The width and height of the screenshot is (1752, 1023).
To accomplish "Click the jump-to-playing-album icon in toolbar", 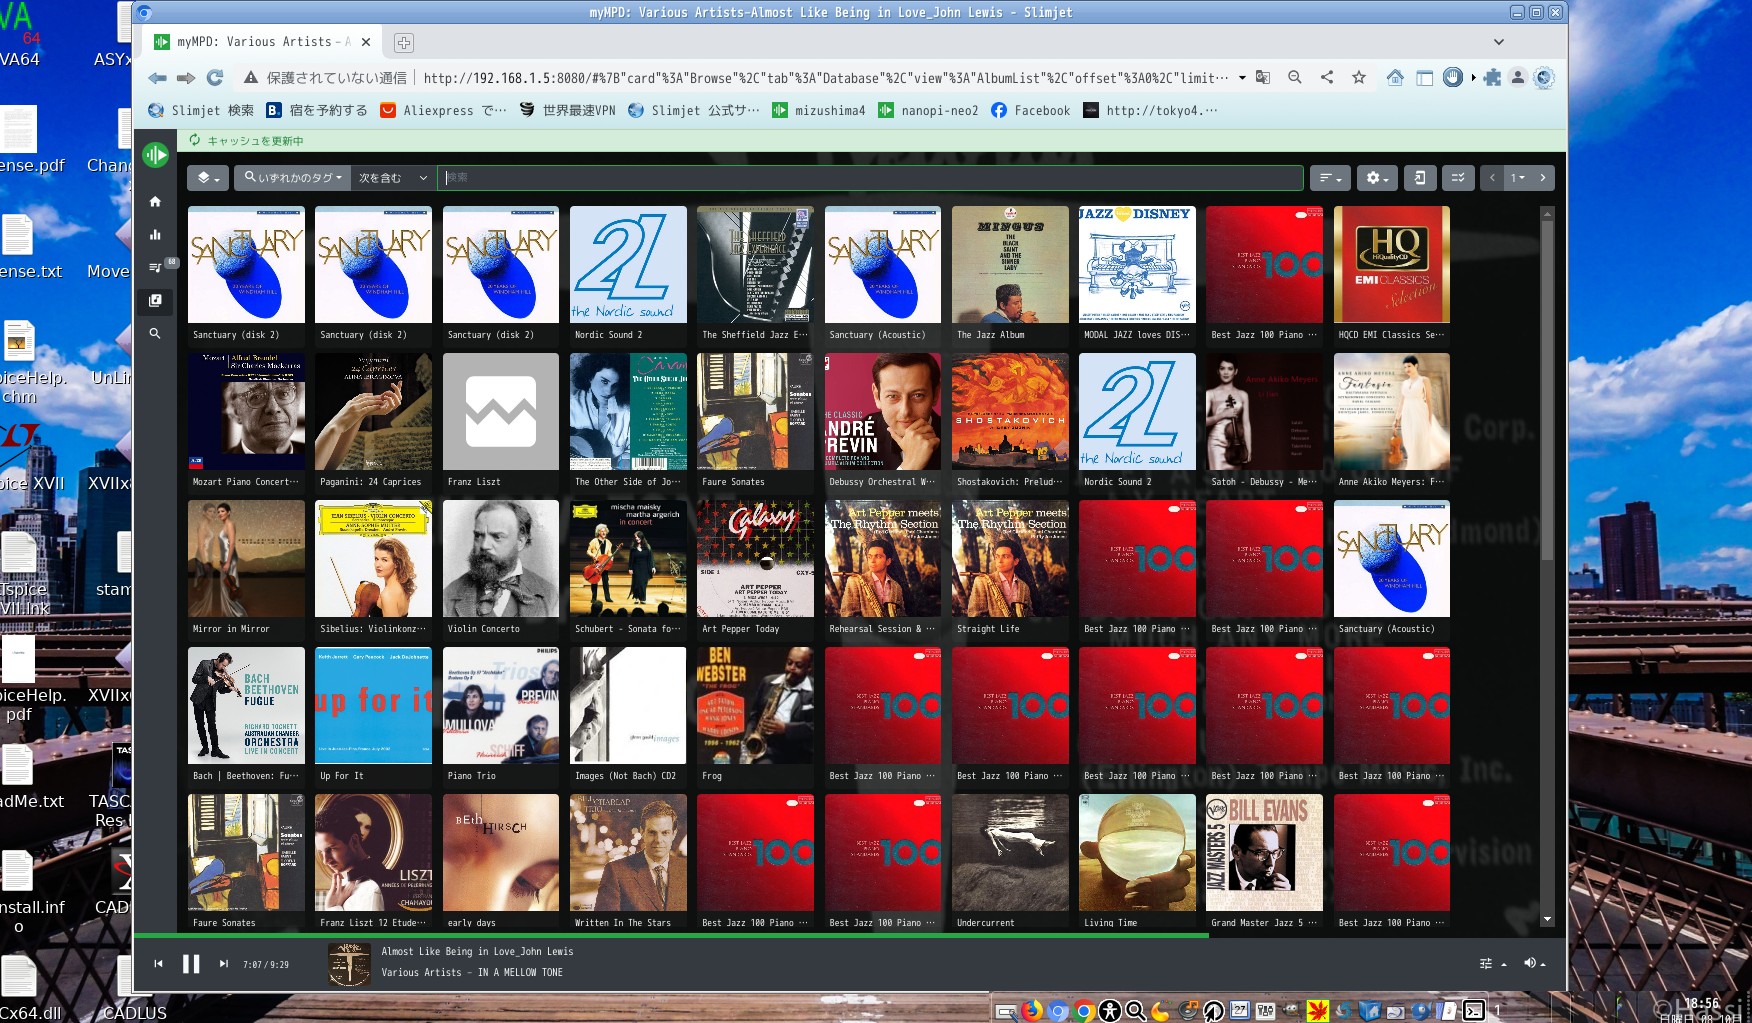I will (1419, 178).
